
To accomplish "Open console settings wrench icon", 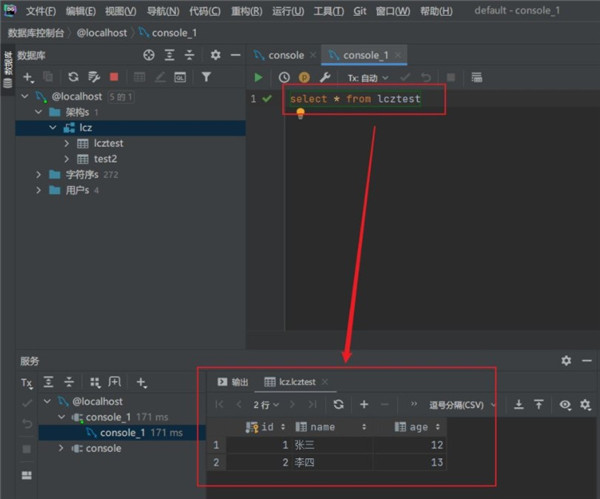I will (x=325, y=77).
